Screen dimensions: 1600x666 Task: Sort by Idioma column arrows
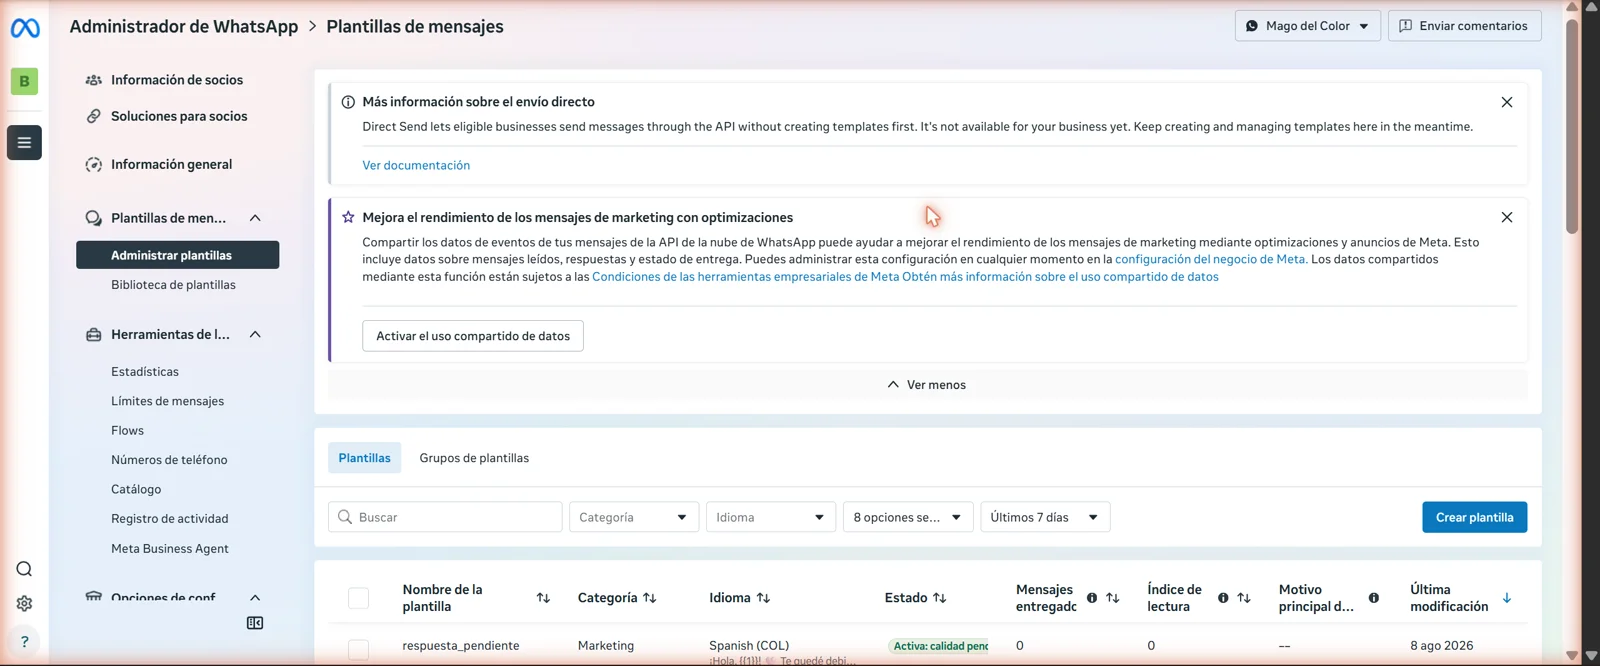point(763,598)
